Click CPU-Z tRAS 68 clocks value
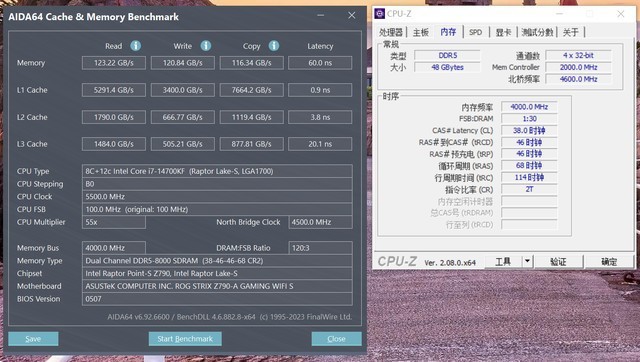This screenshot has width=640, height=362. click(529, 166)
